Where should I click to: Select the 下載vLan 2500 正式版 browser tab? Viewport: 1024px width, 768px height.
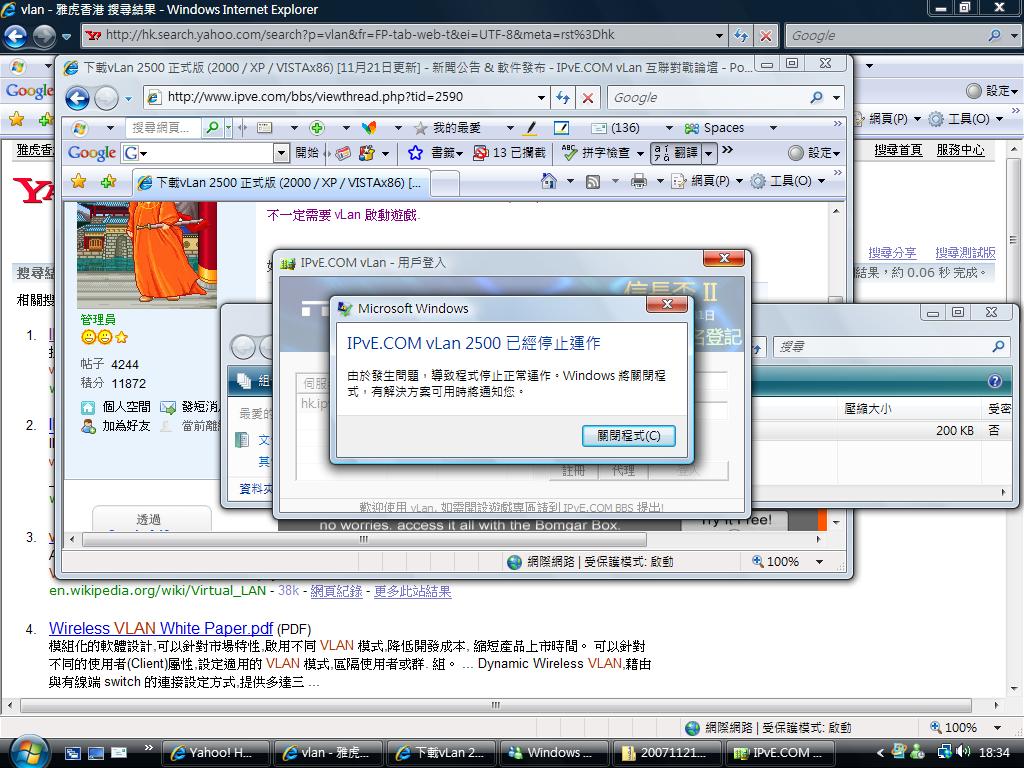click(281, 182)
